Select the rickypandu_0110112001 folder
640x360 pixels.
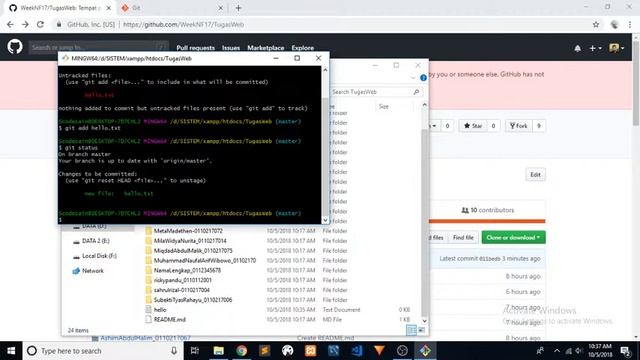click(x=182, y=280)
